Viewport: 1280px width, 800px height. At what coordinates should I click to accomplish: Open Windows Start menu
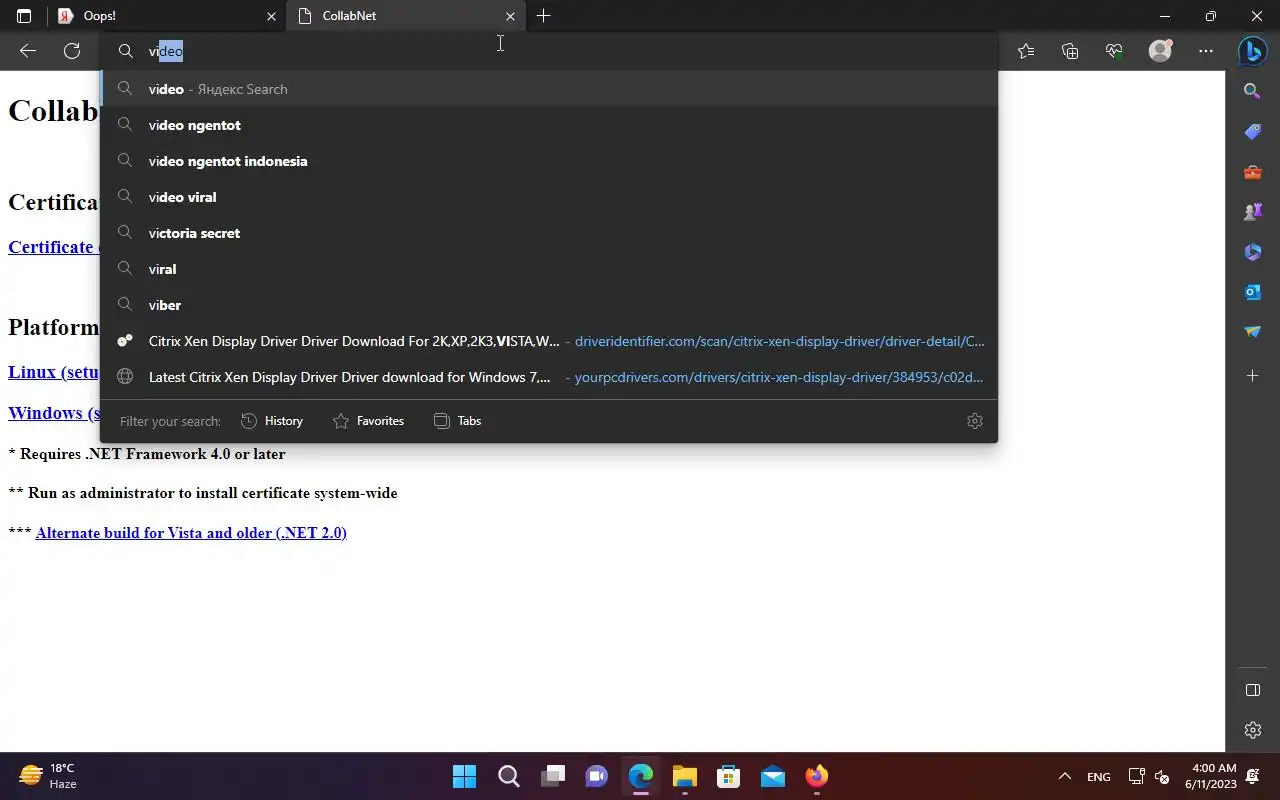[464, 776]
